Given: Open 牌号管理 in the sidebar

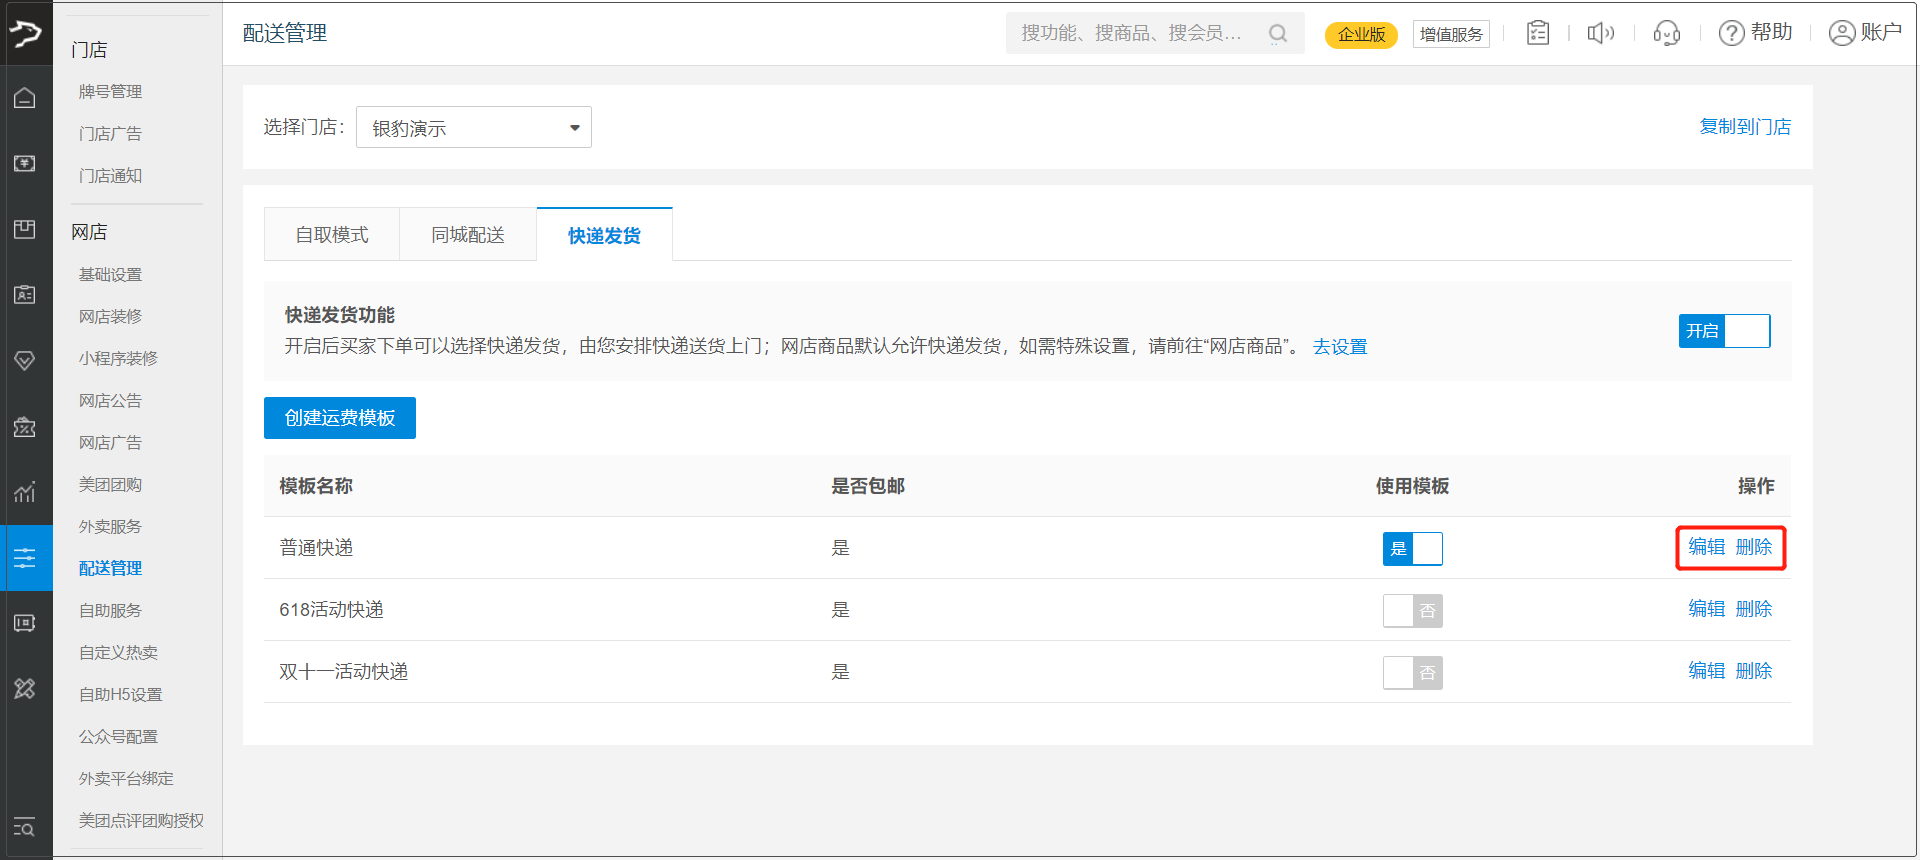Looking at the screenshot, I should click(111, 91).
